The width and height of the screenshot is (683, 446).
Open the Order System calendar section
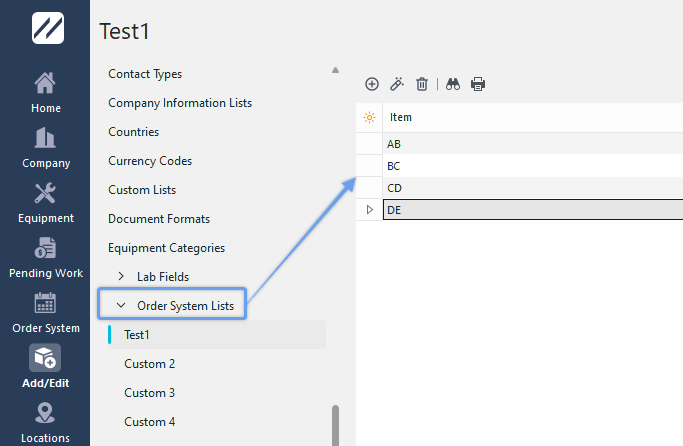(x=45, y=313)
